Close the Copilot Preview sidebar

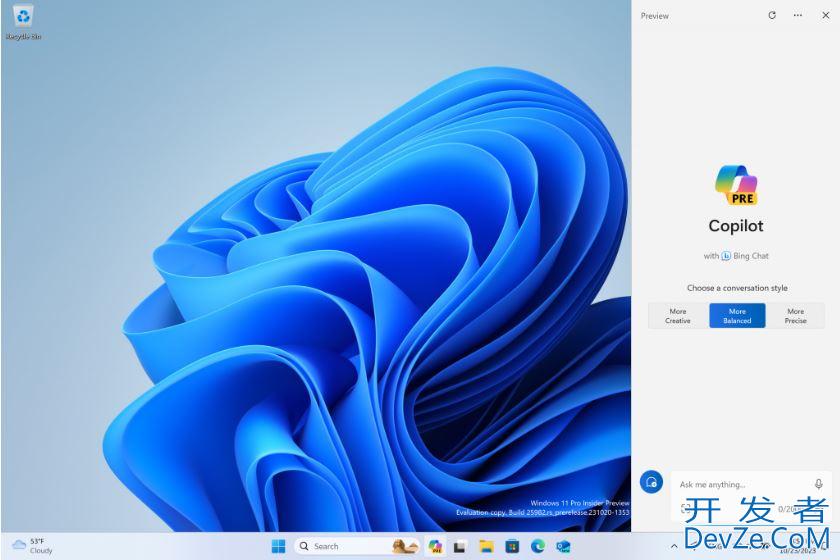point(823,15)
